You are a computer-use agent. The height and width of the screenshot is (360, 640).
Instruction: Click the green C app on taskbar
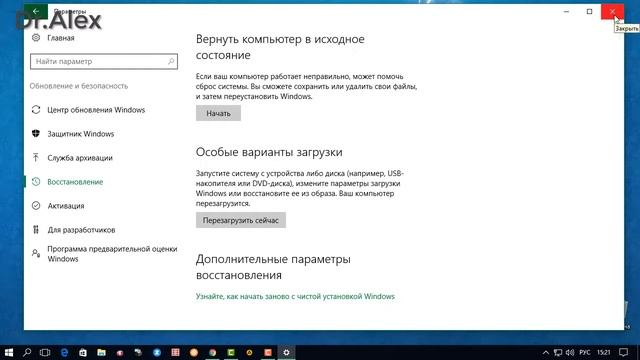[x=231, y=352]
